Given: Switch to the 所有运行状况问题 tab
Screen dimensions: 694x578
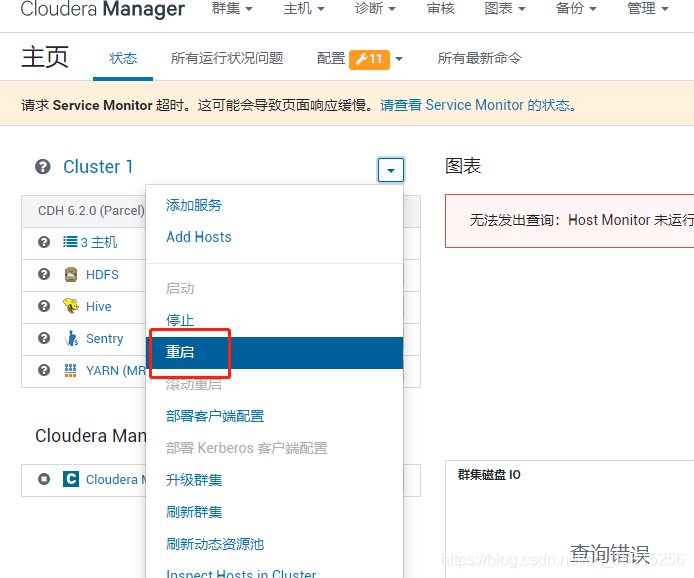Looking at the screenshot, I should [227, 58].
